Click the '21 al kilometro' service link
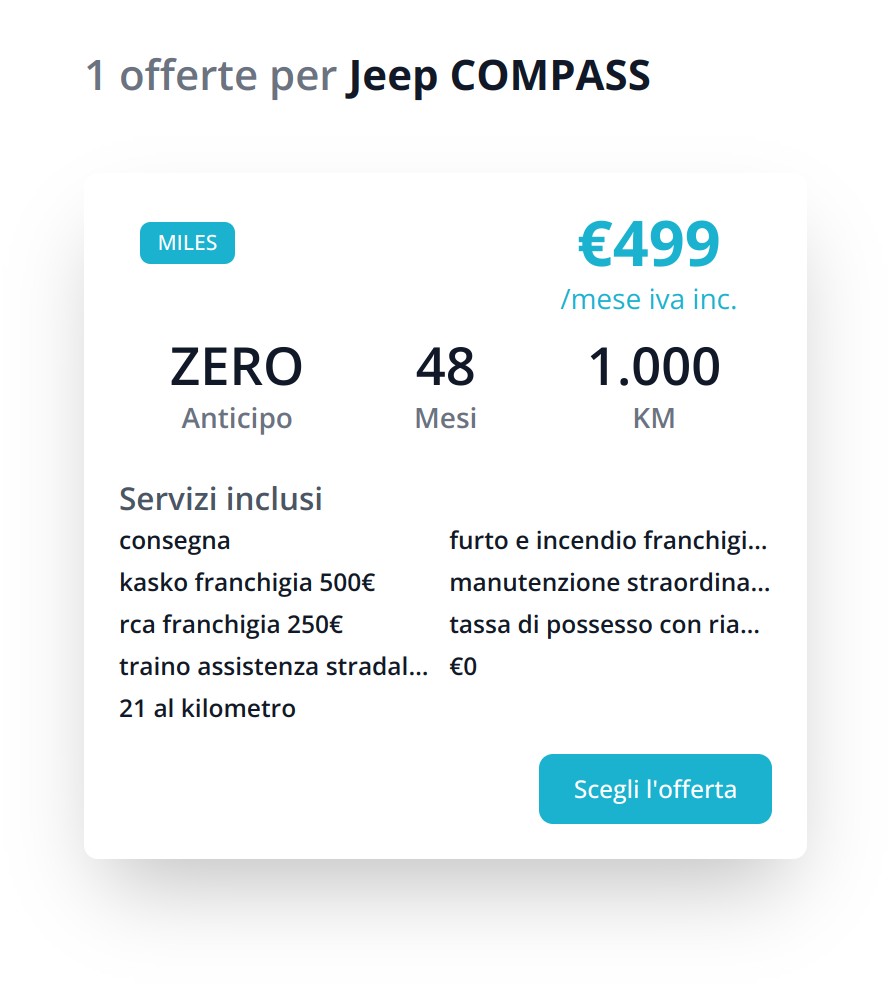The width and height of the screenshot is (888, 989). (207, 708)
